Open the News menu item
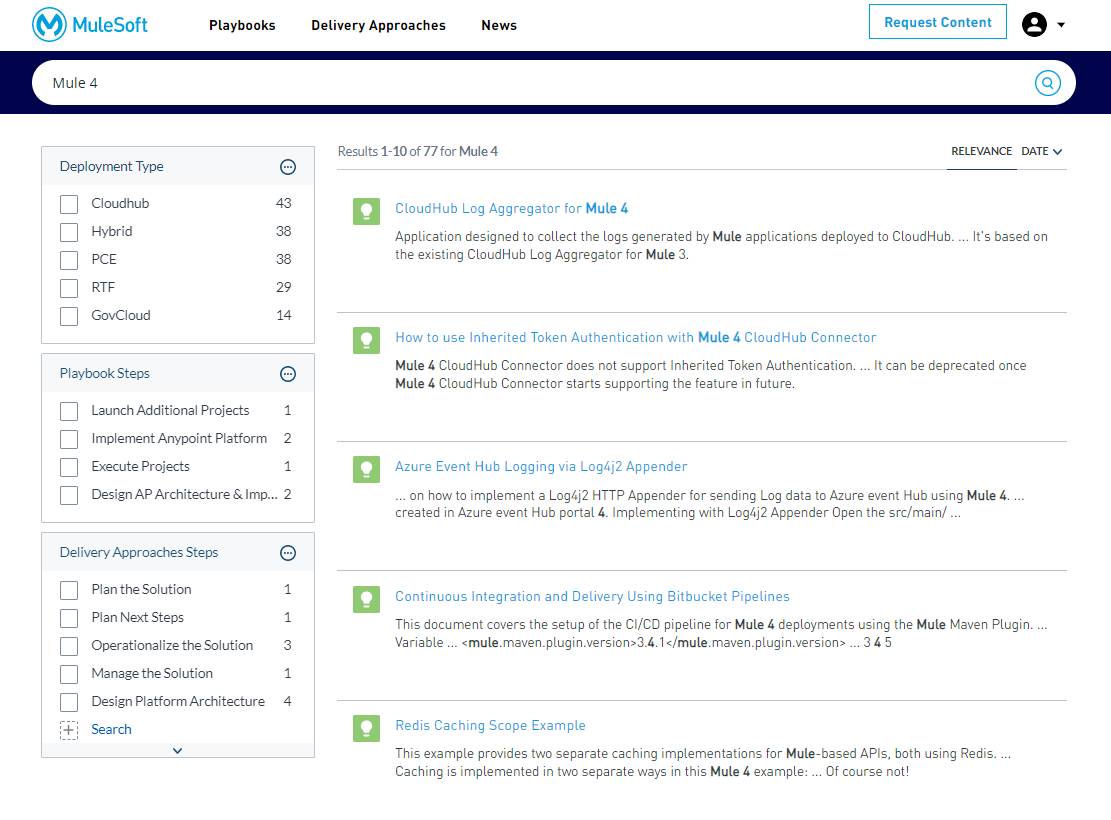The height and width of the screenshot is (820, 1111). (499, 26)
